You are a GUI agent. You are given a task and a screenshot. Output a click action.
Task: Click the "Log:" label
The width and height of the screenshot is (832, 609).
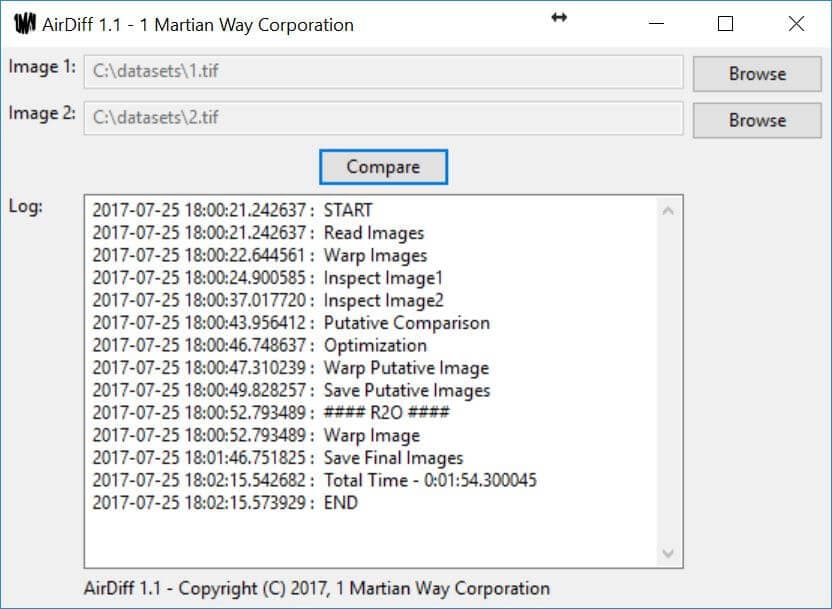coord(25,206)
